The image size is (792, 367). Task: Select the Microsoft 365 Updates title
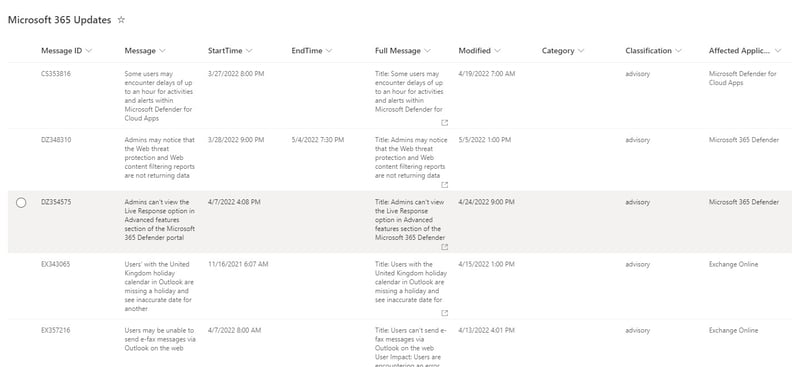pyautogui.click(x=60, y=20)
